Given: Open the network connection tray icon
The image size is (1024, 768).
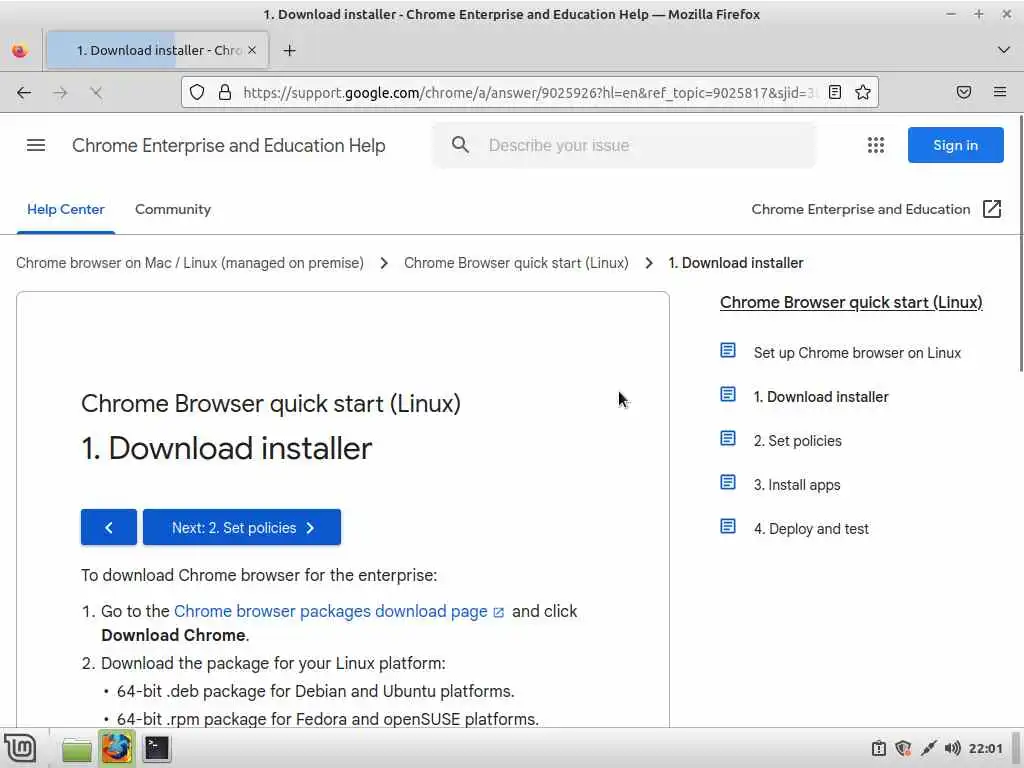Looking at the screenshot, I should pos(928,748).
